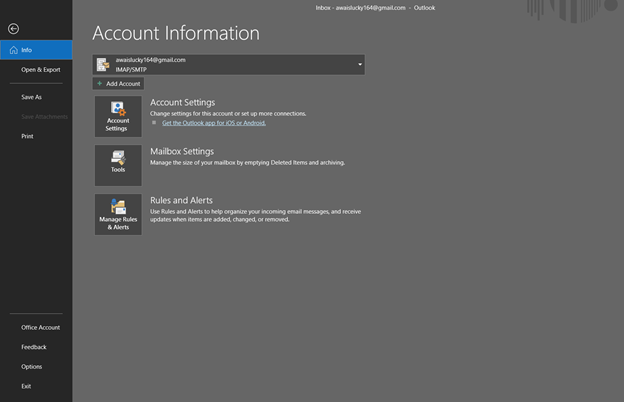Click the IMAP/SMTP account type text
Screen dimensions: 624x402
[131, 70]
